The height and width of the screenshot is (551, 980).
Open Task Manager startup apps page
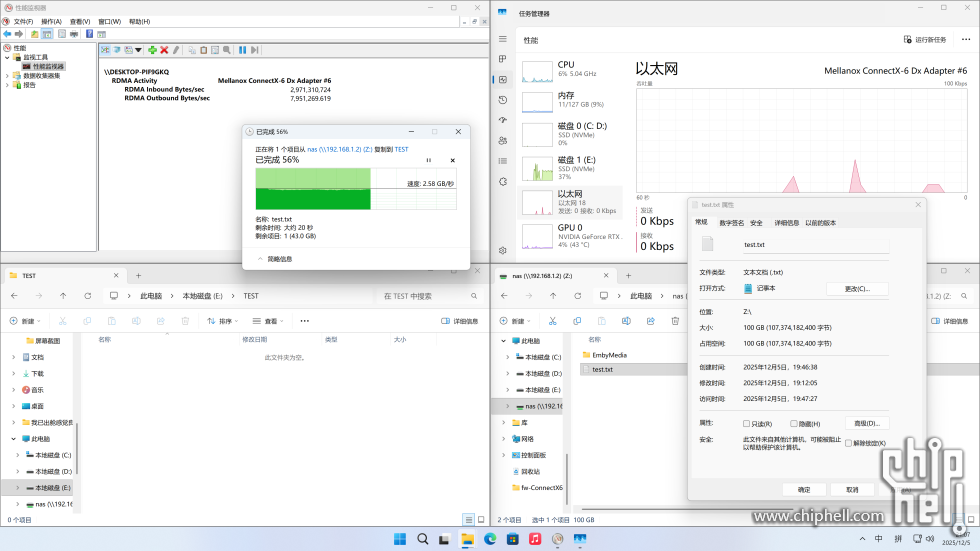[502, 121]
